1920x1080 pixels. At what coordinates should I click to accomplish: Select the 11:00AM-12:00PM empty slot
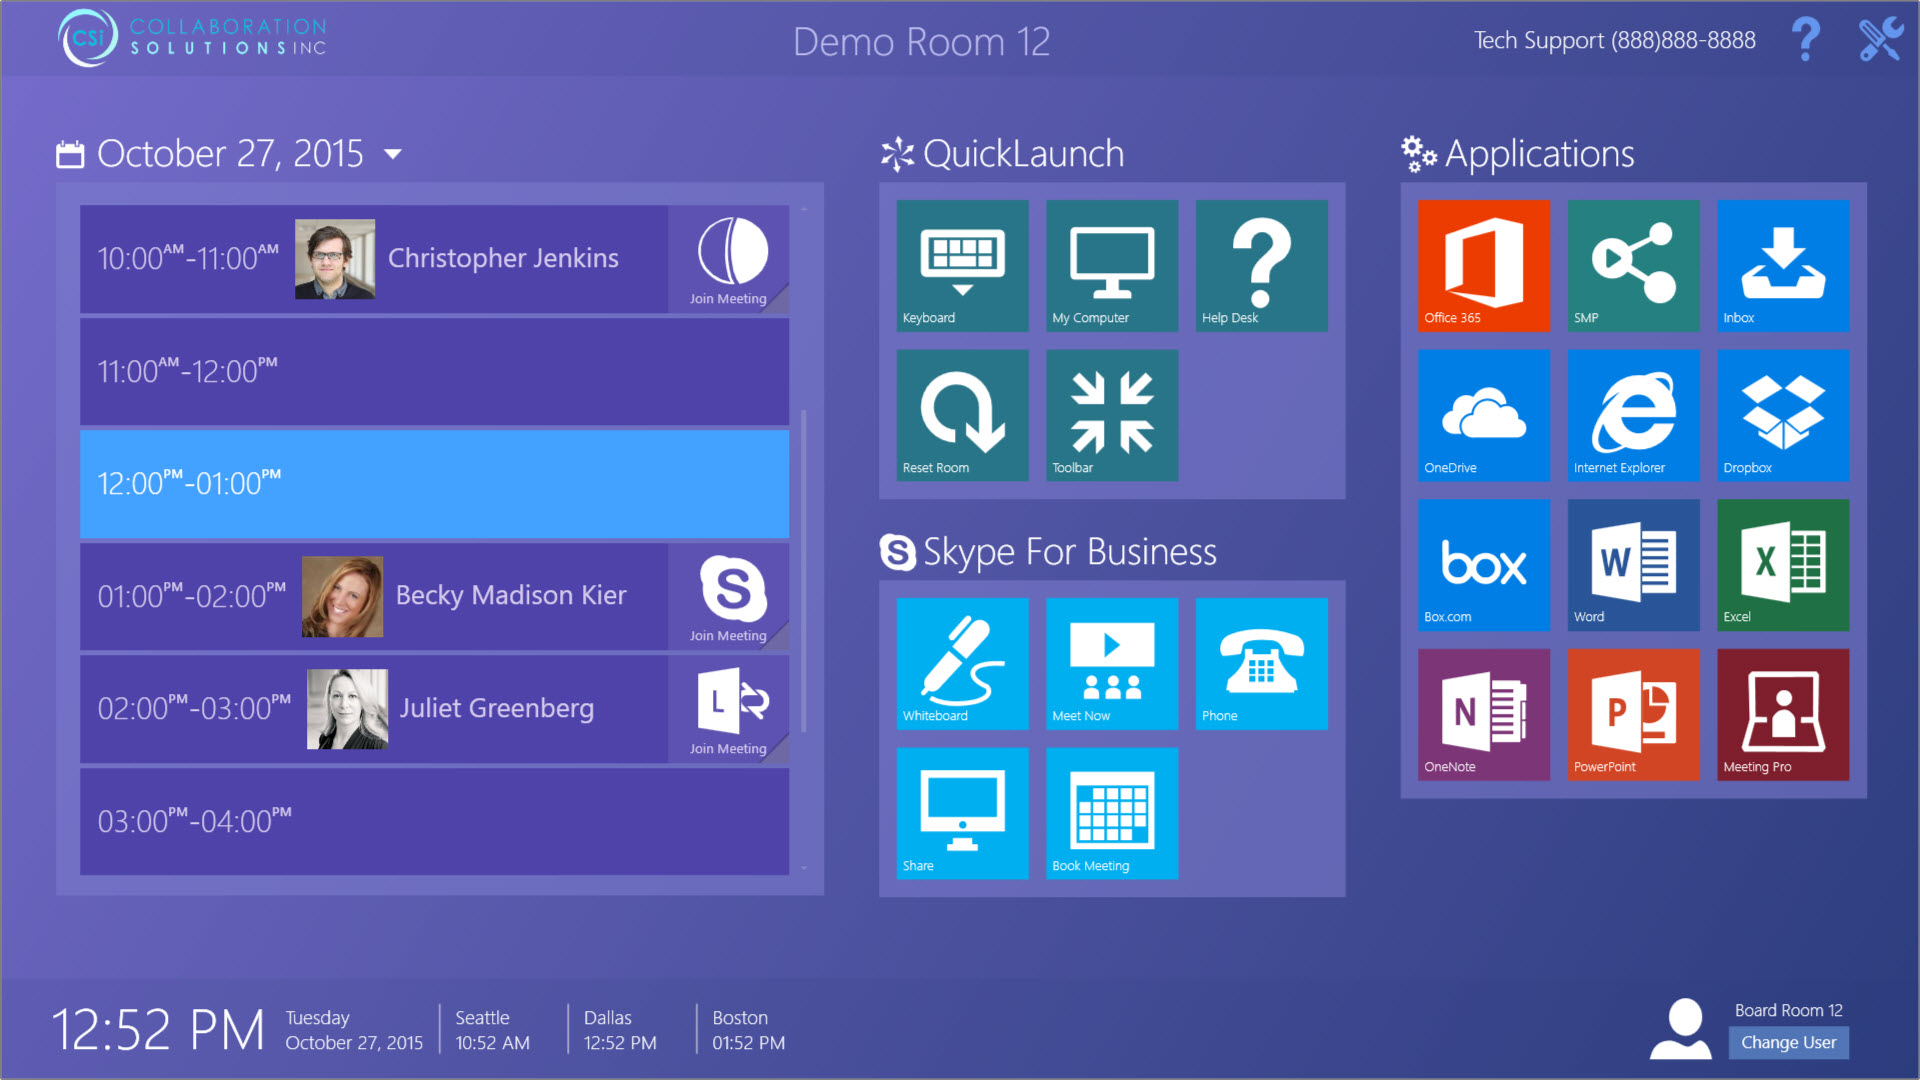434,371
